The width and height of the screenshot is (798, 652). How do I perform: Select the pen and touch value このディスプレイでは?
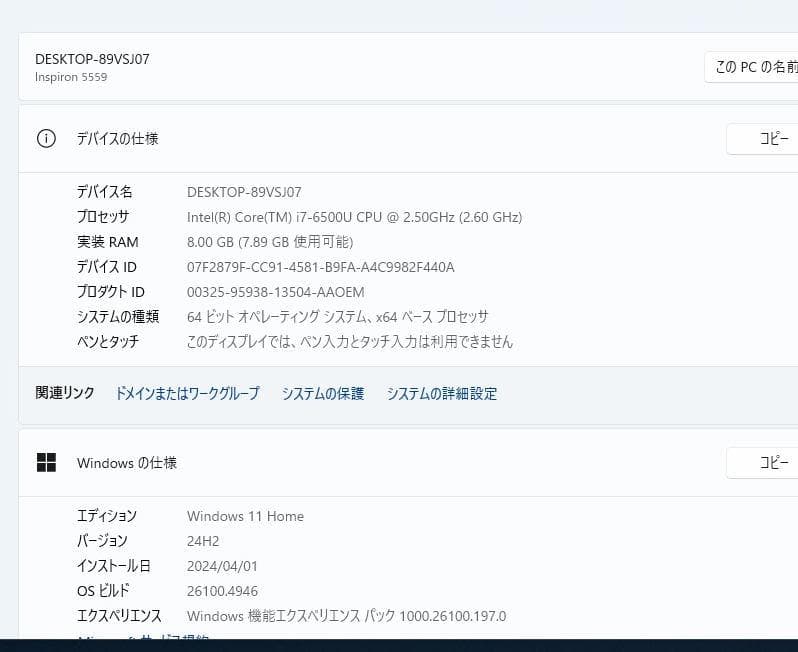pos(350,342)
